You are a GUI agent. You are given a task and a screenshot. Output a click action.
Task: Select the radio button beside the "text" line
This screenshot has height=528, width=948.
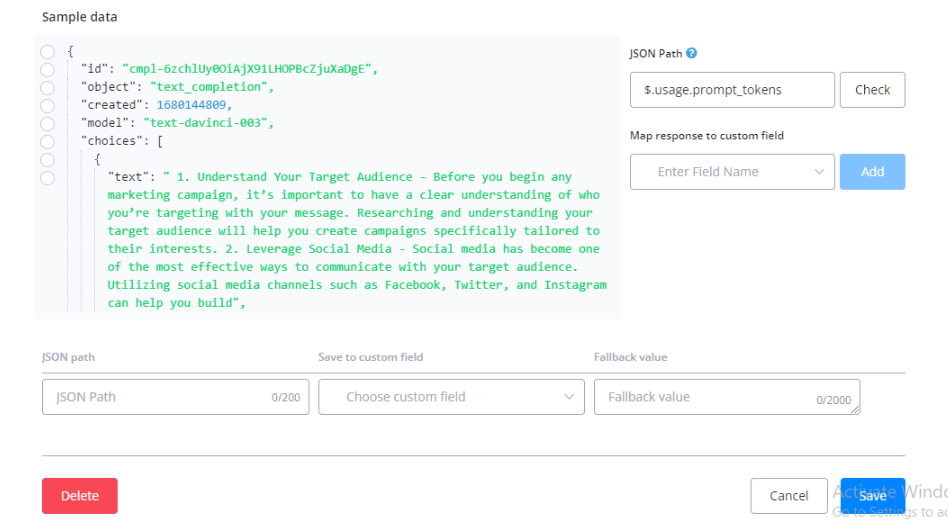click(47, 177)
